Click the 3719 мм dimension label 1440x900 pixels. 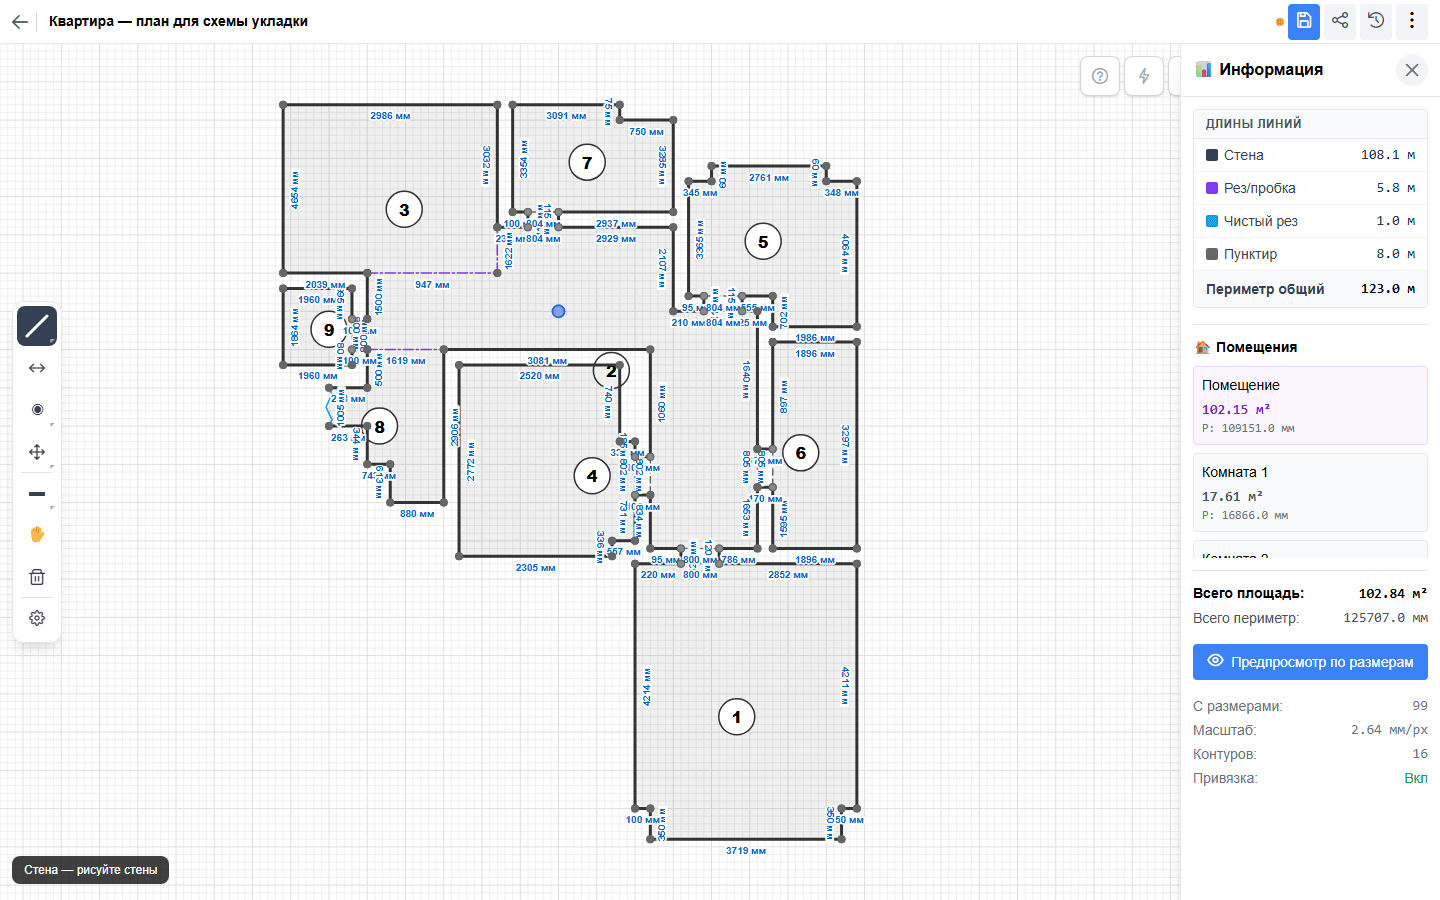746,851
